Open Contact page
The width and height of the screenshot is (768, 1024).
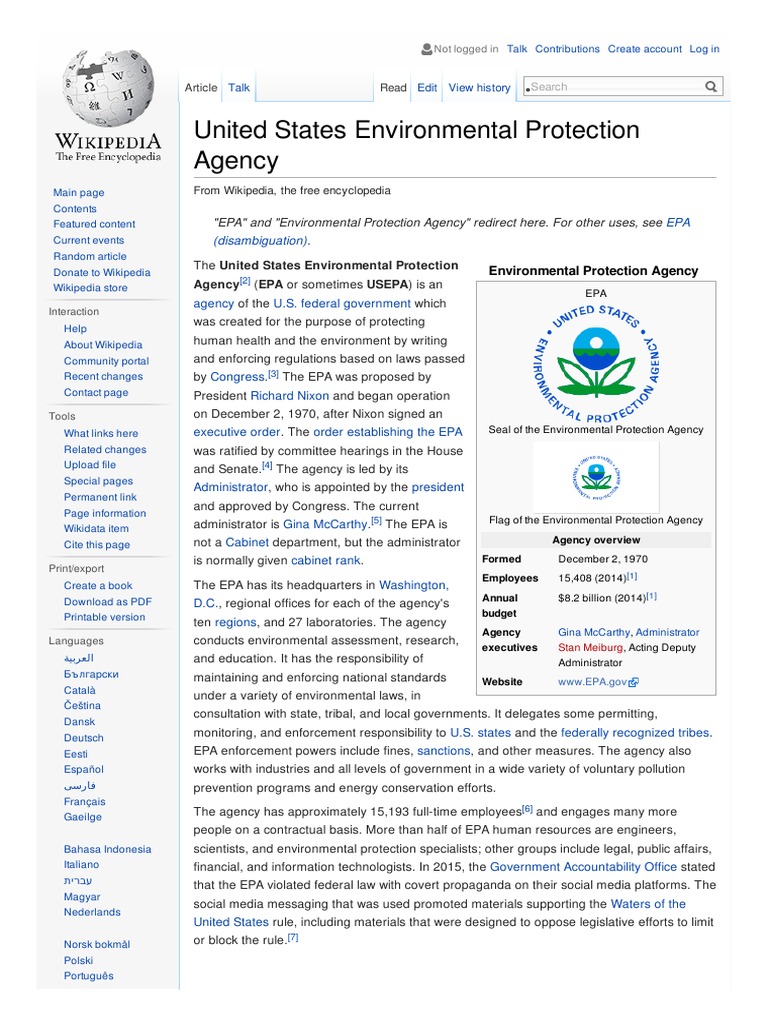[x=96, y=392]
